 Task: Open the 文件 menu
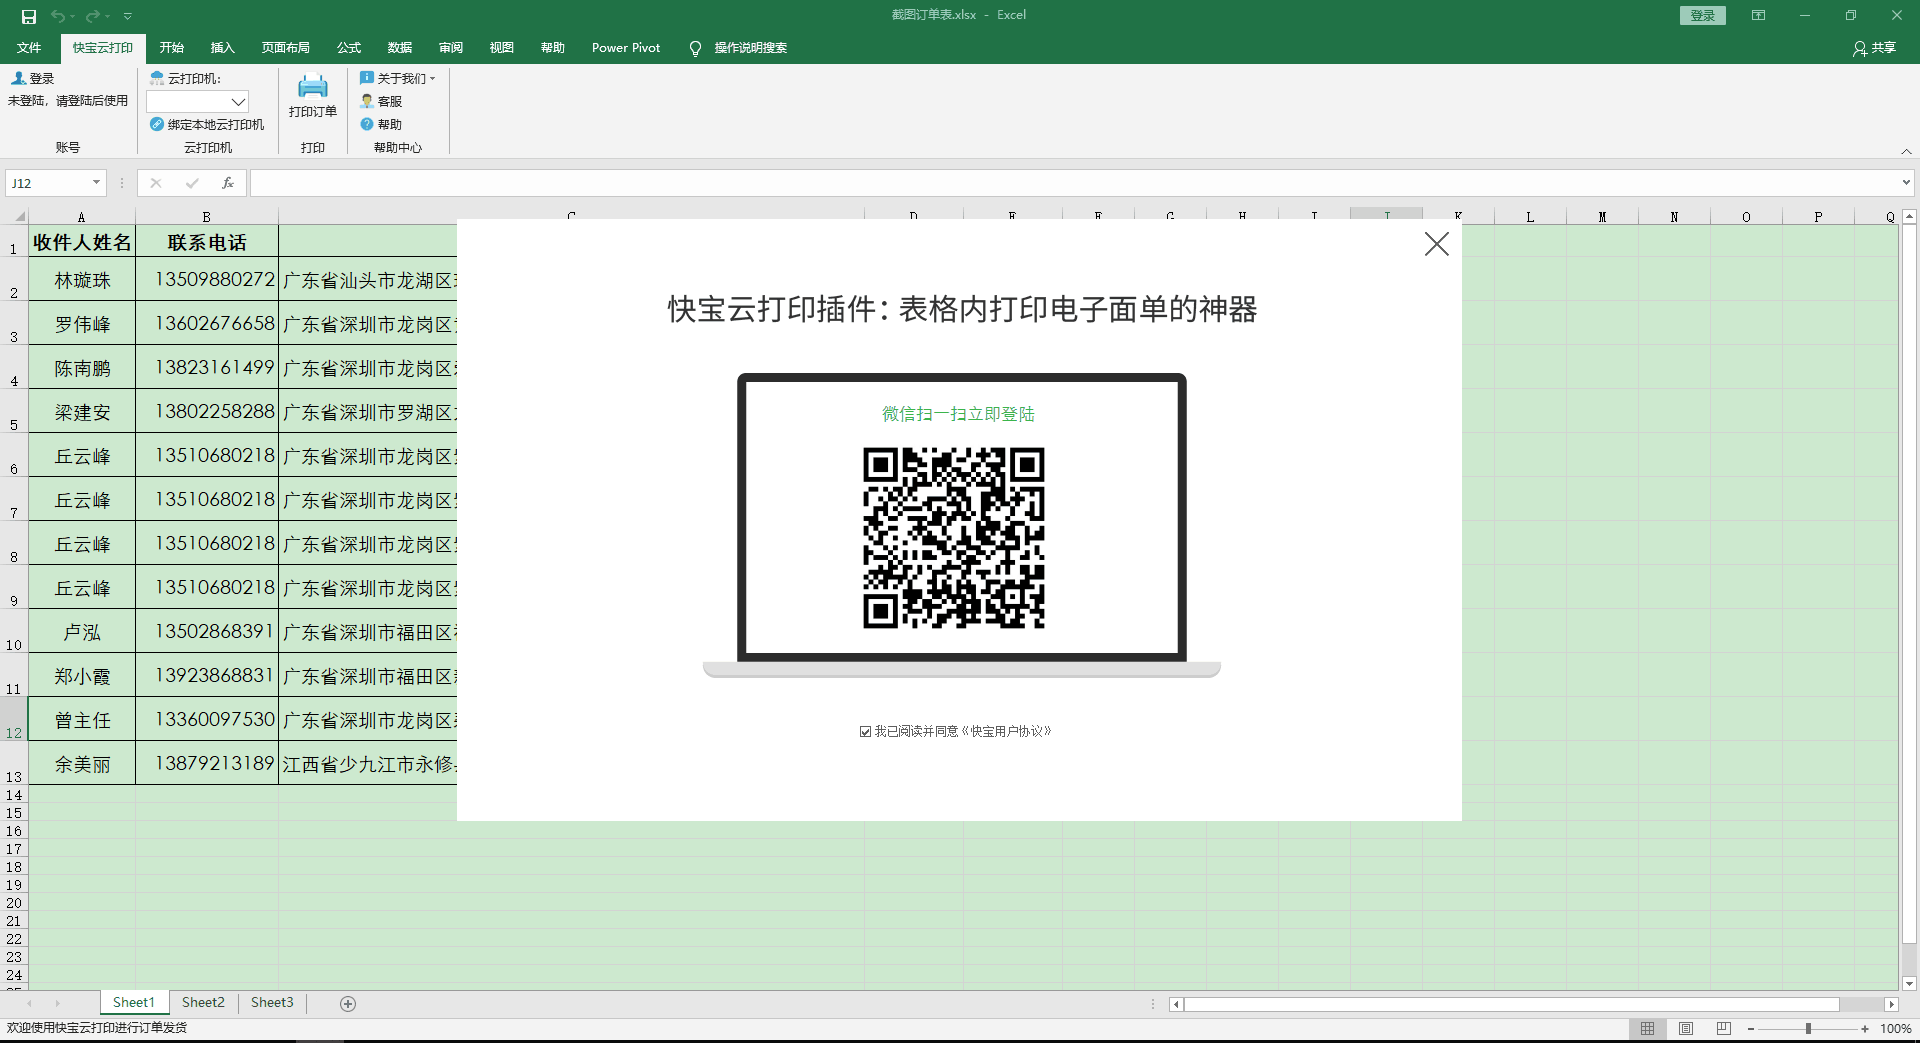pyautogui.click(x=29, y=48)
